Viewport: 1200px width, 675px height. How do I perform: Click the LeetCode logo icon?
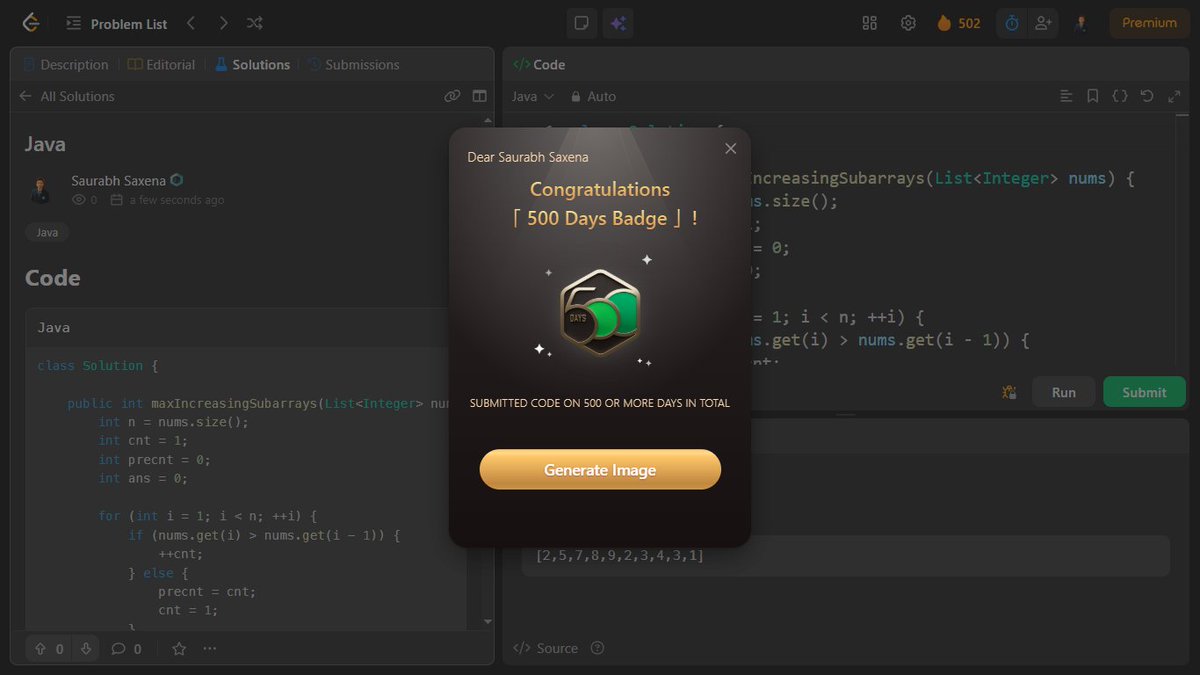click(32, 22)
